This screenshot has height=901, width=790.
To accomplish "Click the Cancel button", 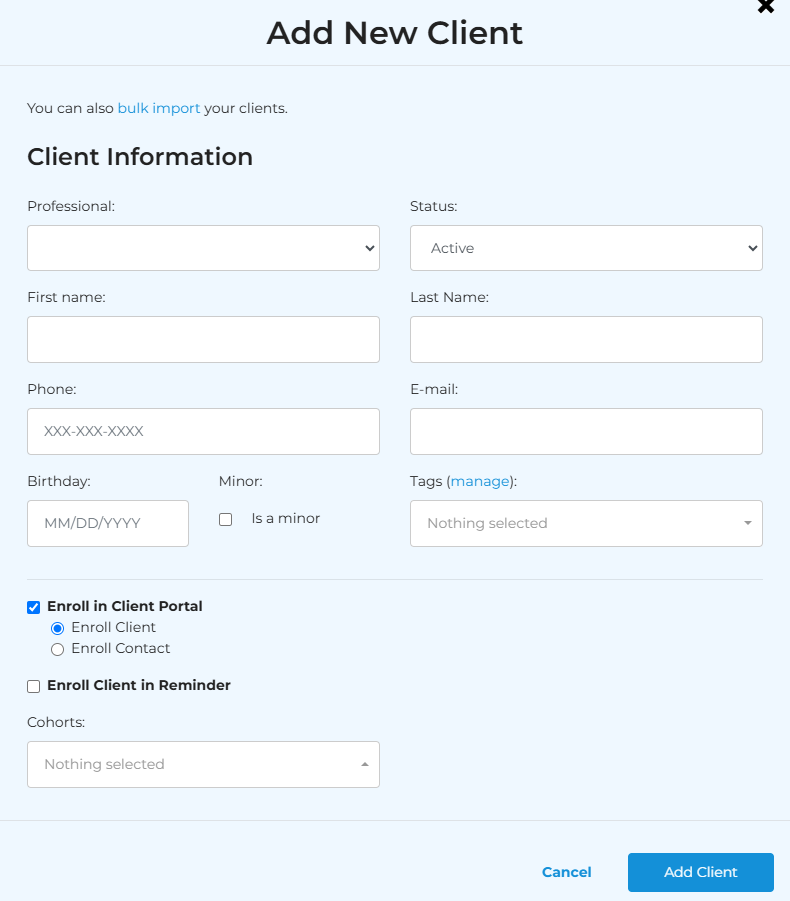I will coord(567,872).
